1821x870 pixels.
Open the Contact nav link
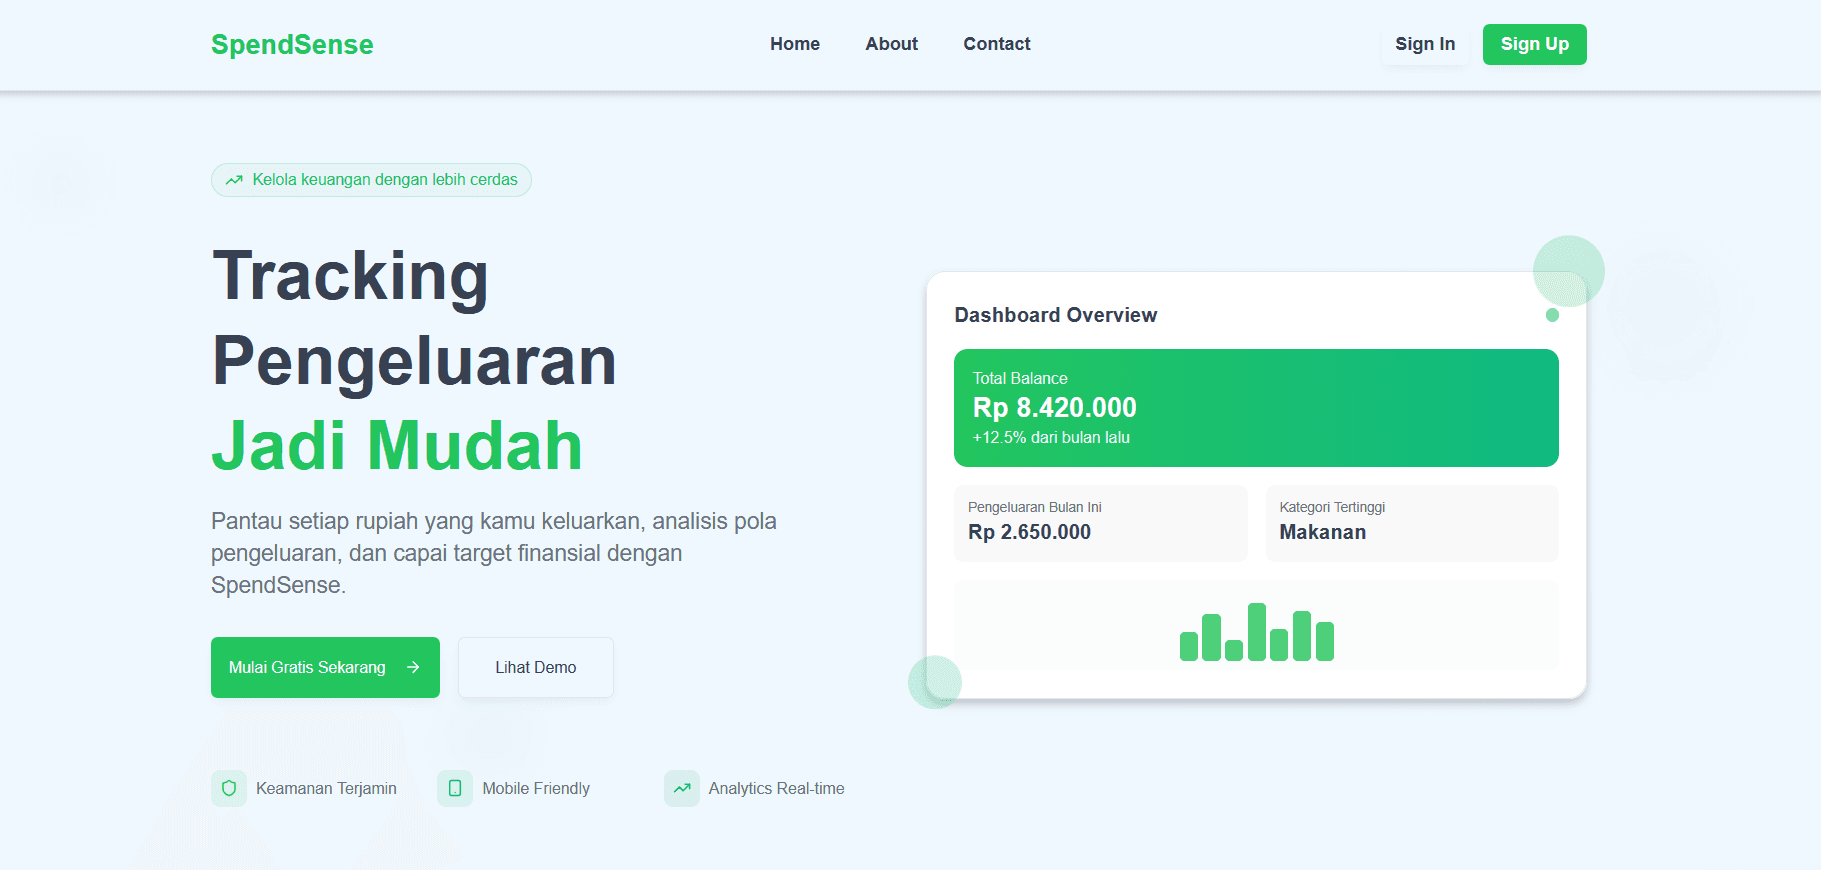pyautogui.click(x=996, y=44)
